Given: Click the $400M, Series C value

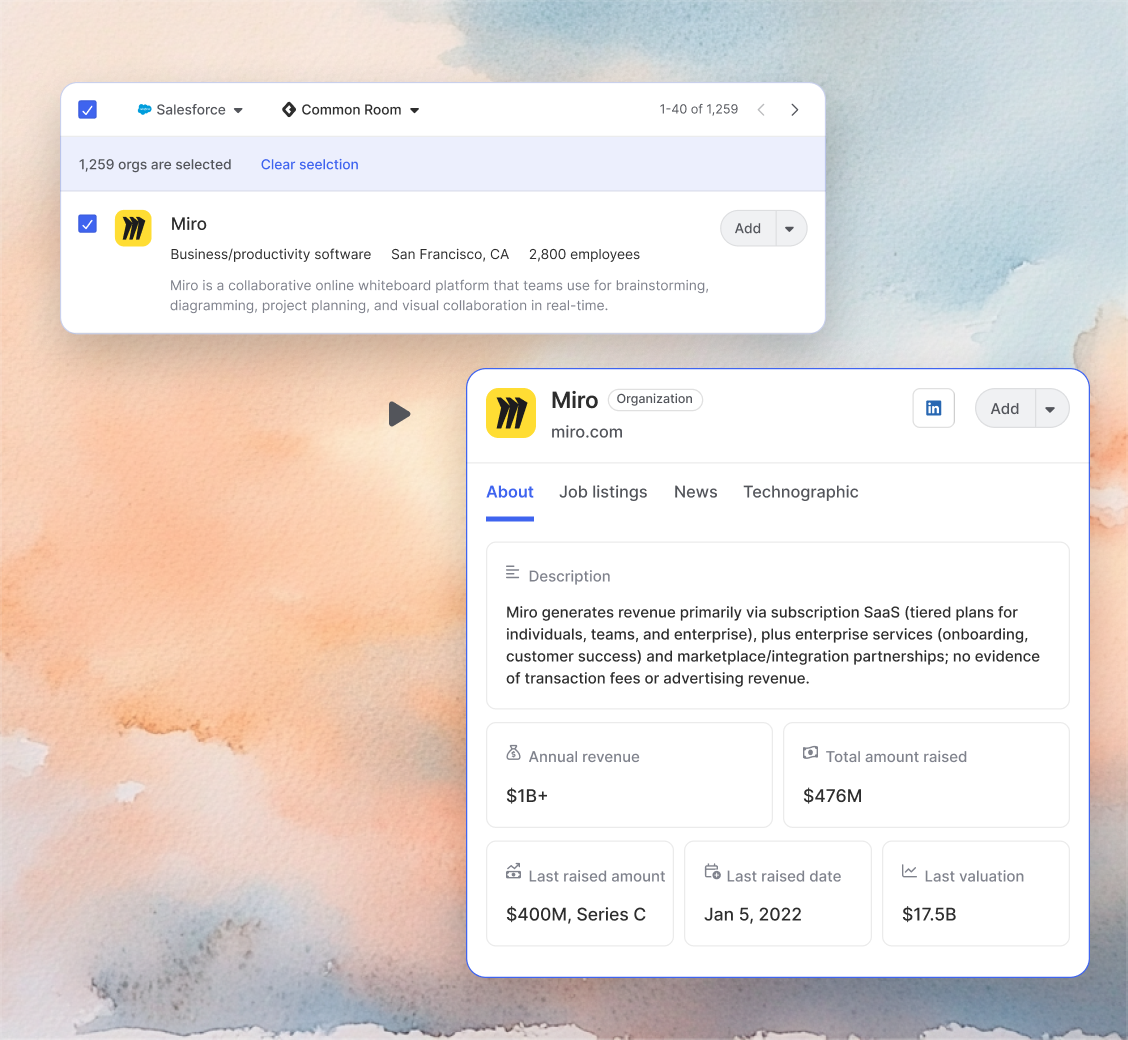Looking at the screenshot, I should coord(576,914).
